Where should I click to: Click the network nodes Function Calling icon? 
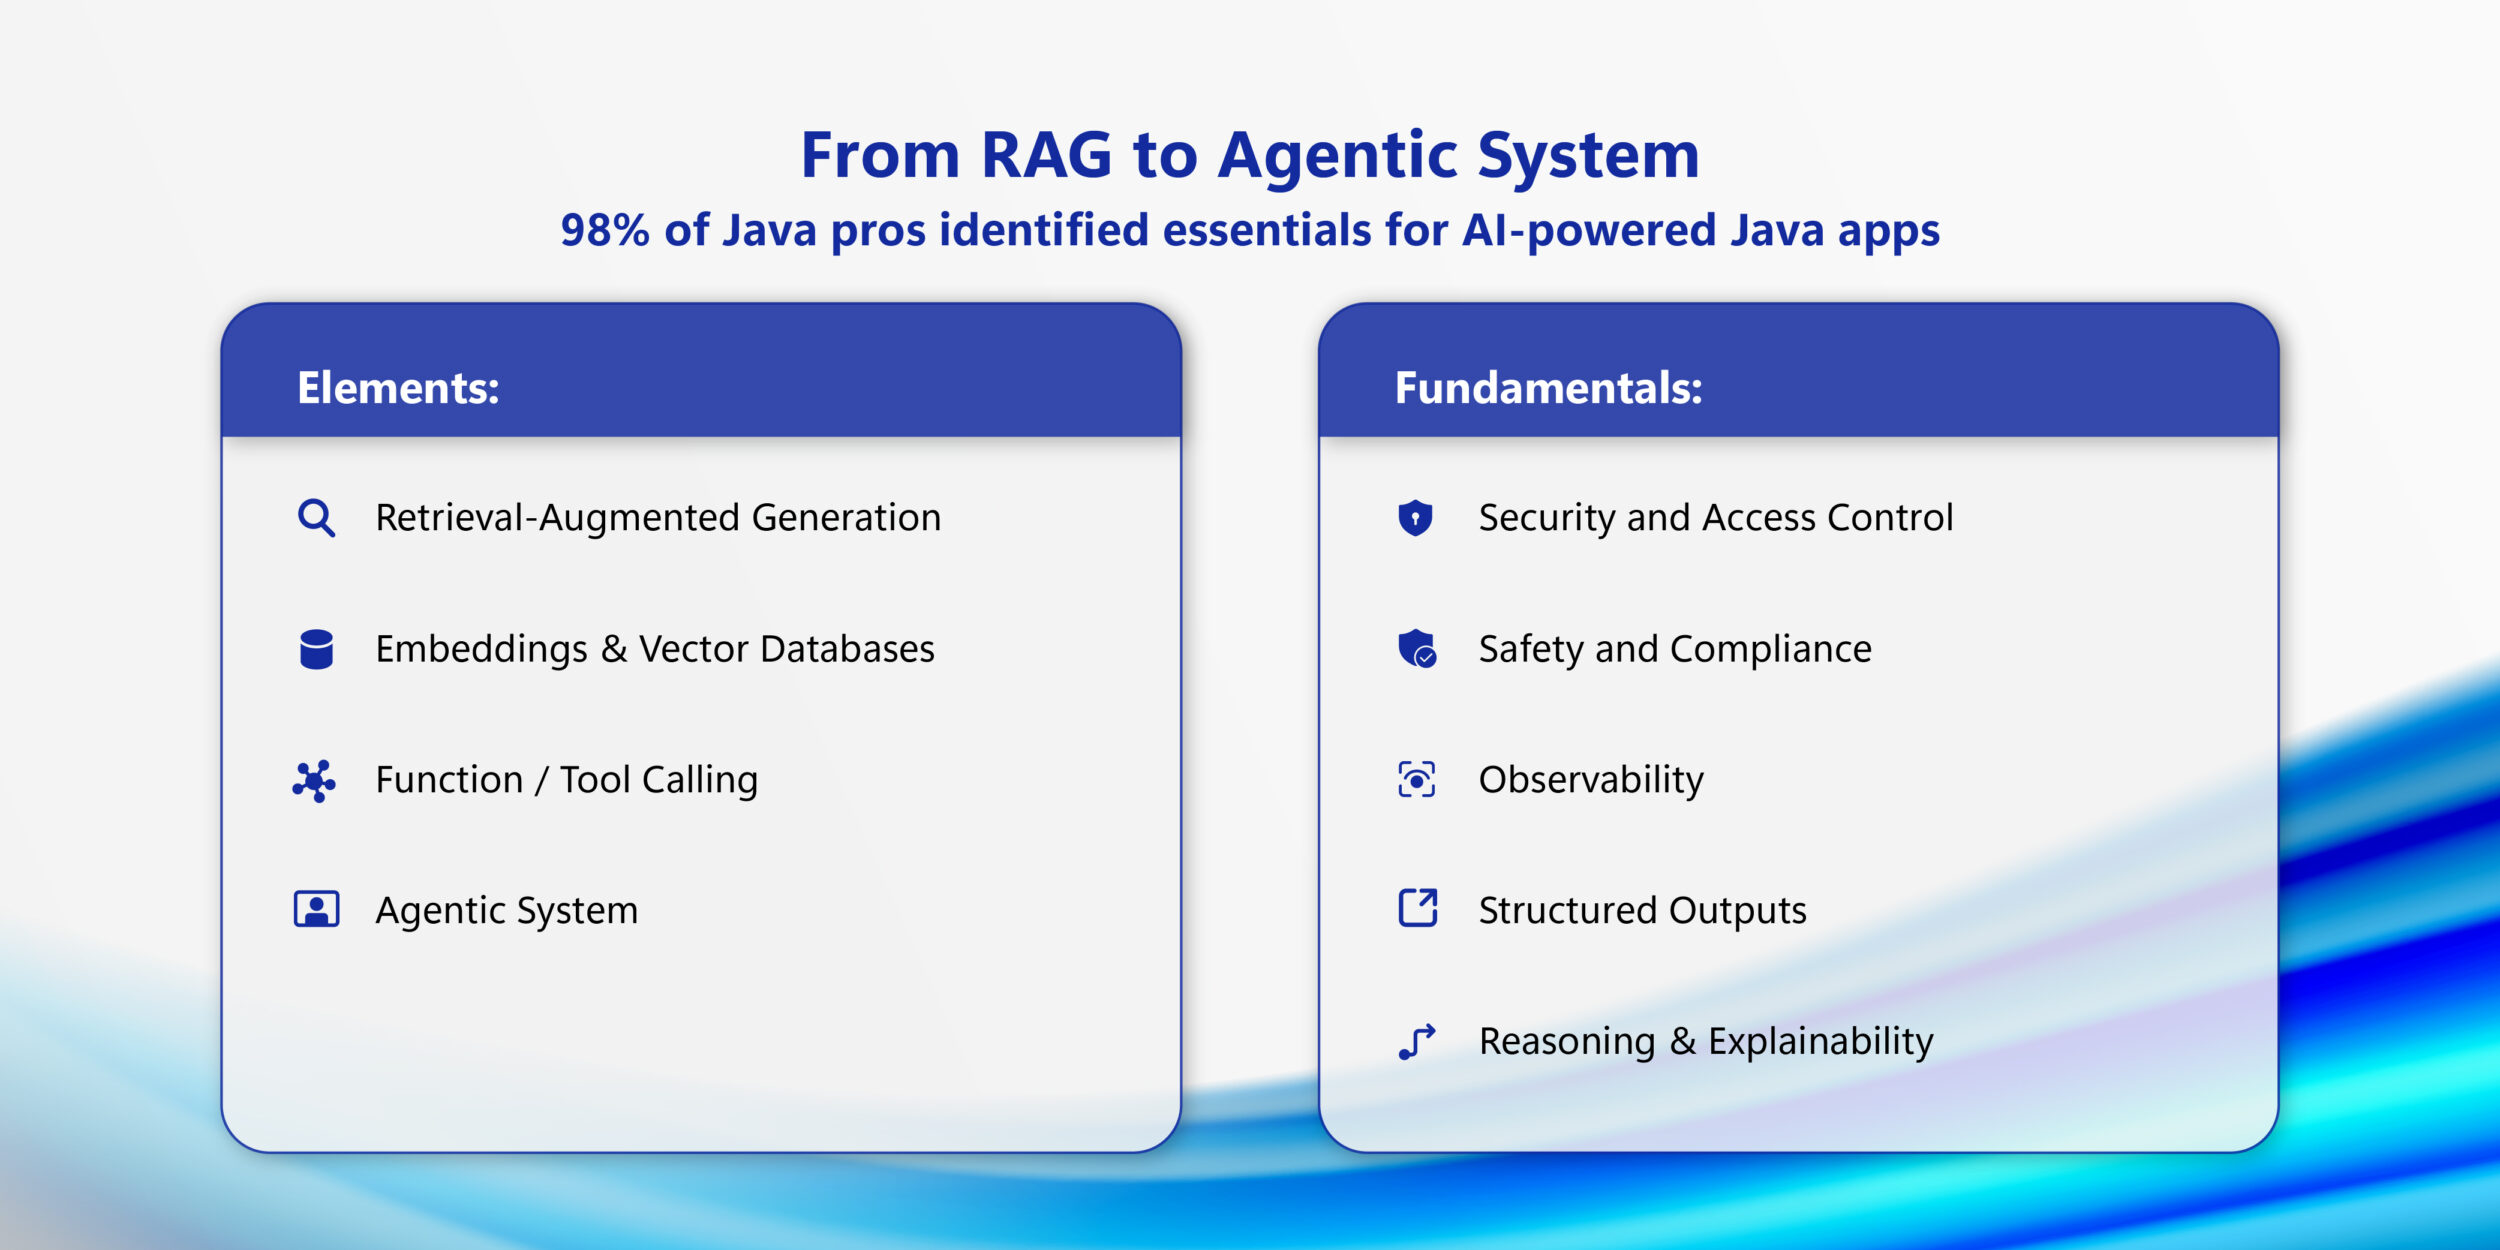314,781
